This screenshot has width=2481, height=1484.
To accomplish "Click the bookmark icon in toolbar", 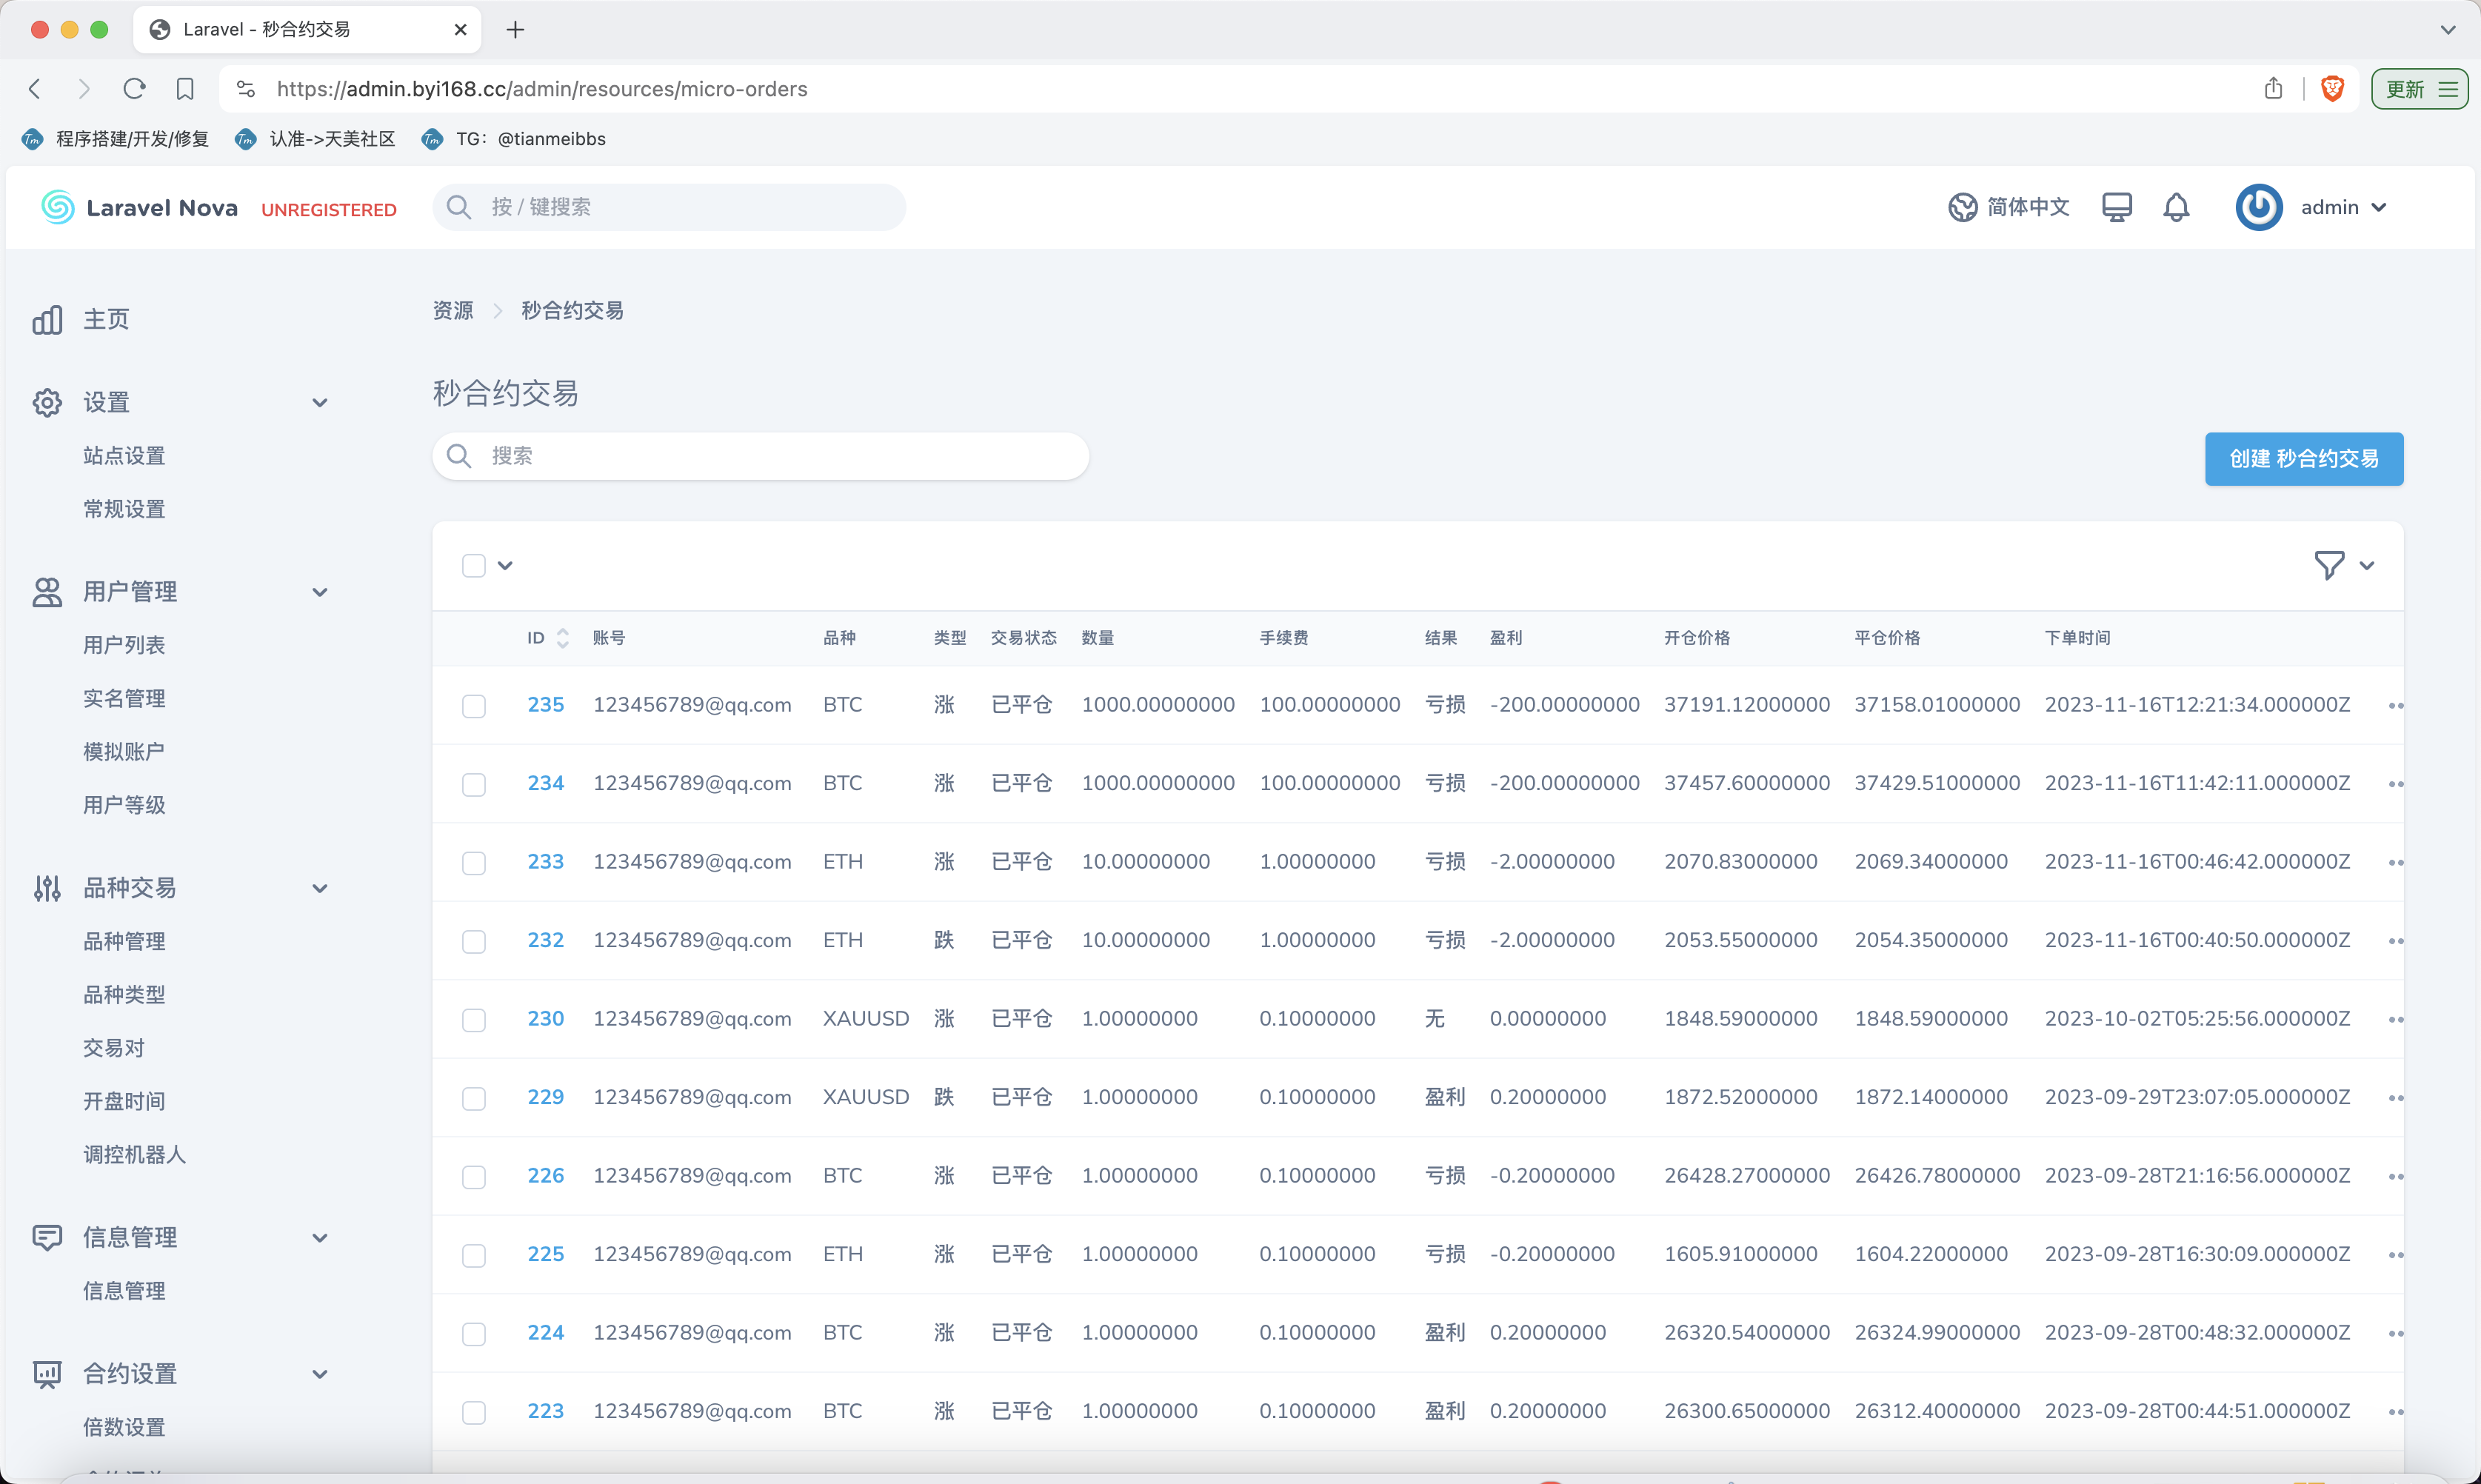I will pyautogui.click(x=185, y=89).
